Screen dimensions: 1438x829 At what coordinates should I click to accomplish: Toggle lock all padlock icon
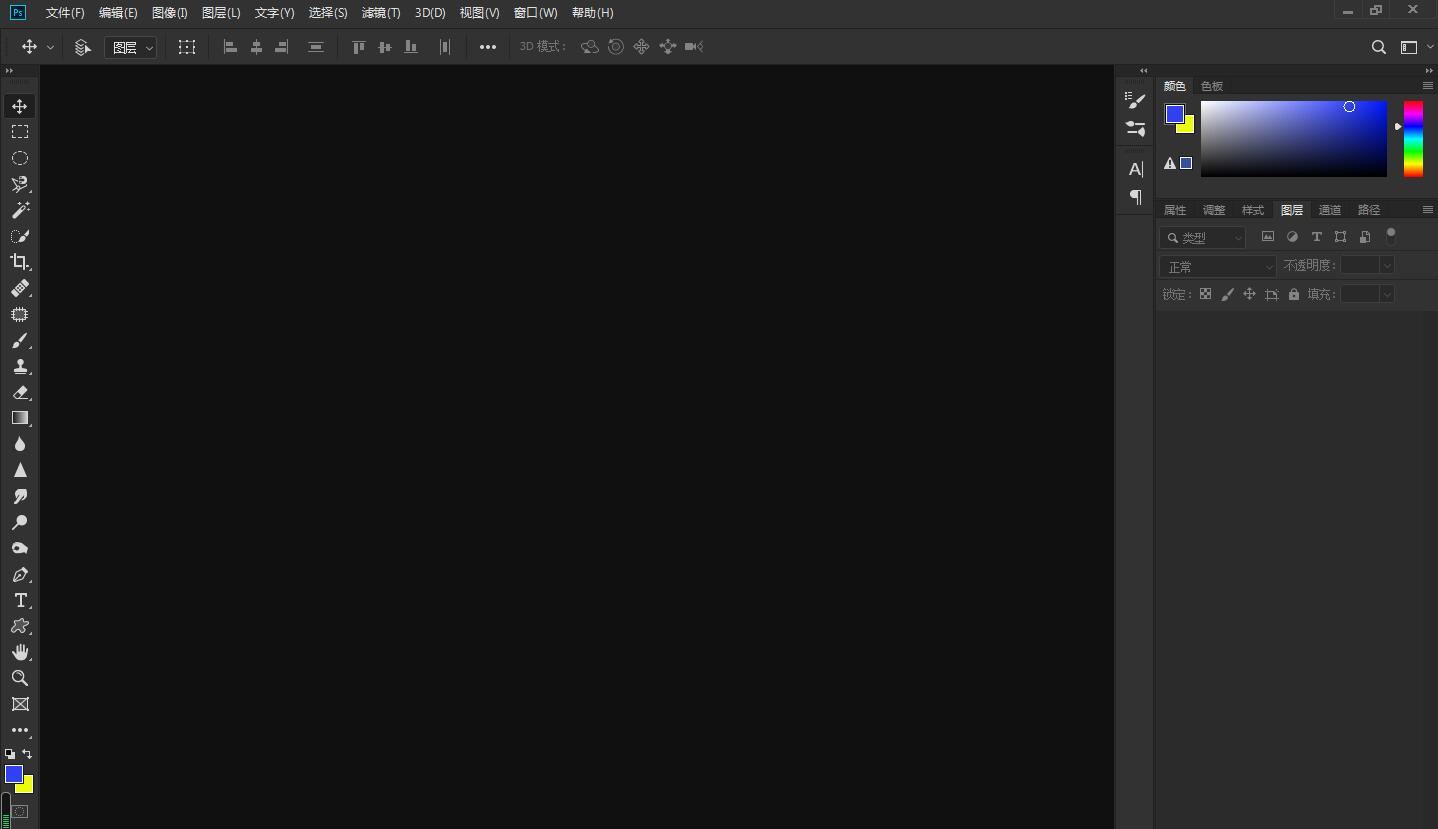point(1294,294)
